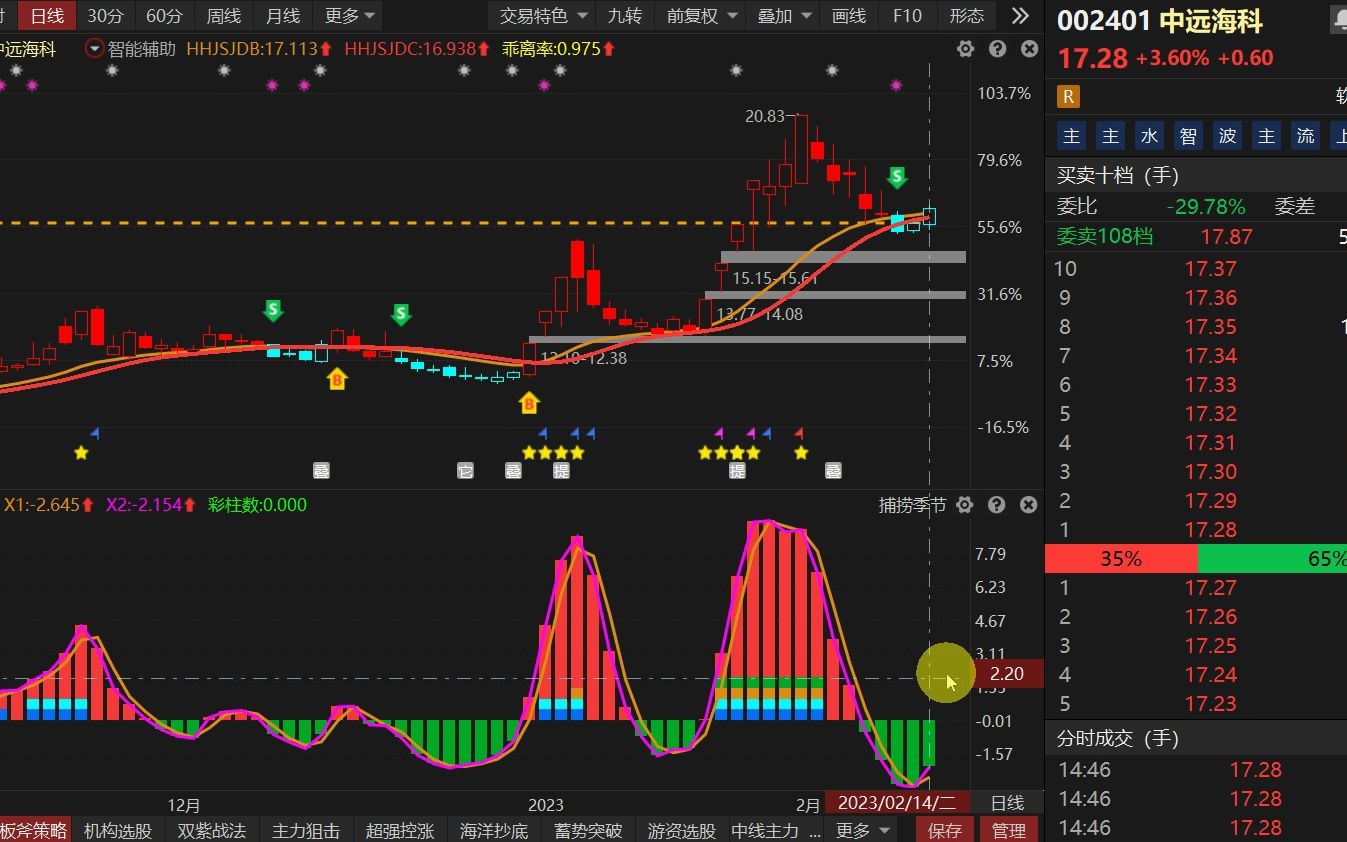Image resolution: width=1347 pixels, height=842 pixels.
Task: Click the 画线 drawing tool button
Action: [x=850, y=16]
